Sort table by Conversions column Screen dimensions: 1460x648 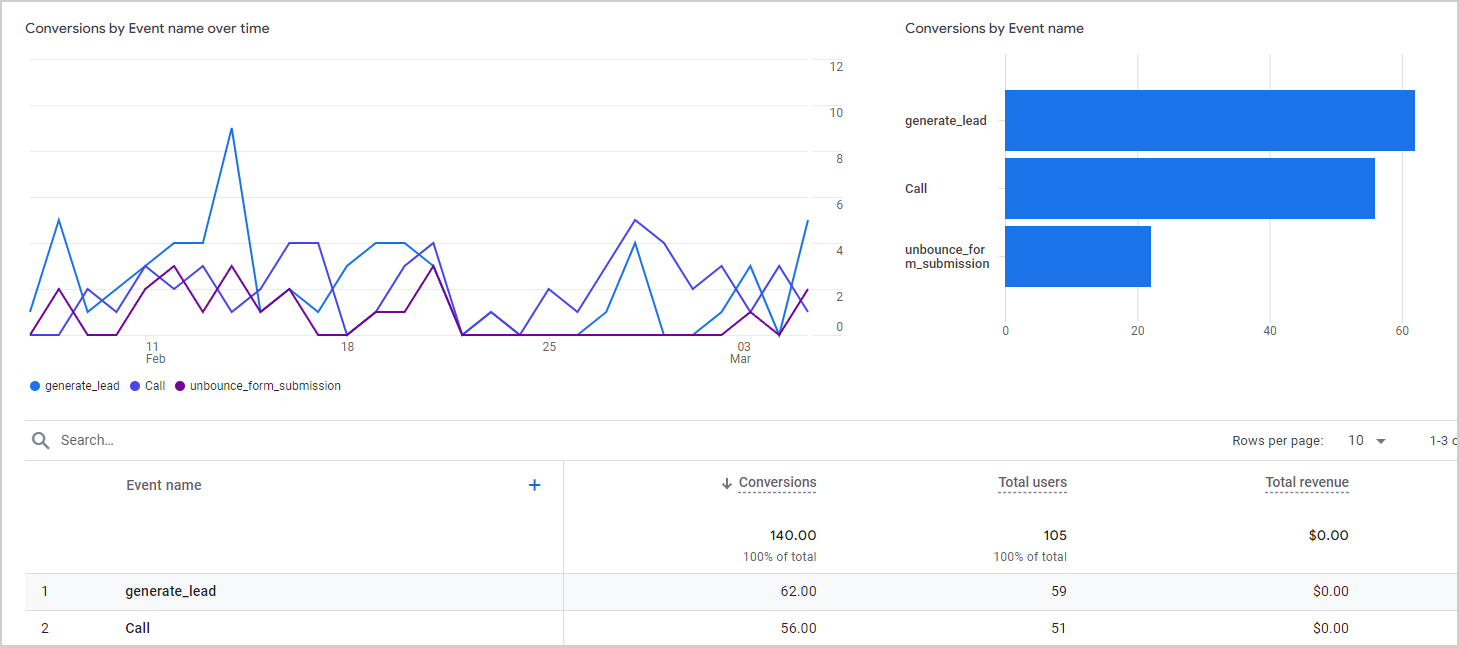coord(777,483)
